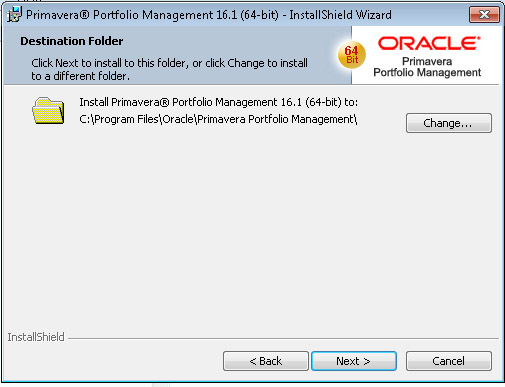Go back to the previous step

266,361
